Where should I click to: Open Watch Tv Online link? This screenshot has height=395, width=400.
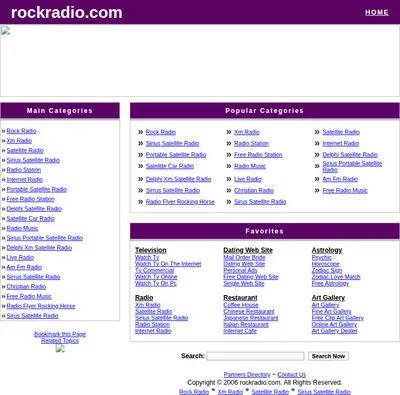(156, 277)
